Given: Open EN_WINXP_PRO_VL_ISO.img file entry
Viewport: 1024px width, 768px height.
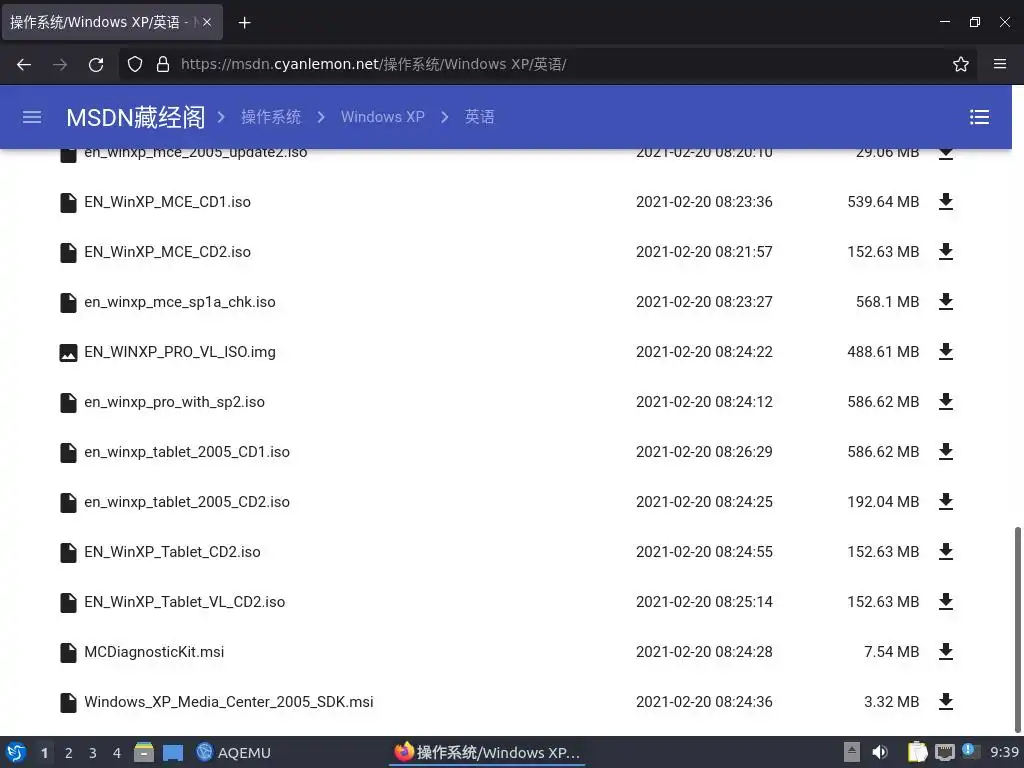Looking at the screenshot, I should [180, 352].
